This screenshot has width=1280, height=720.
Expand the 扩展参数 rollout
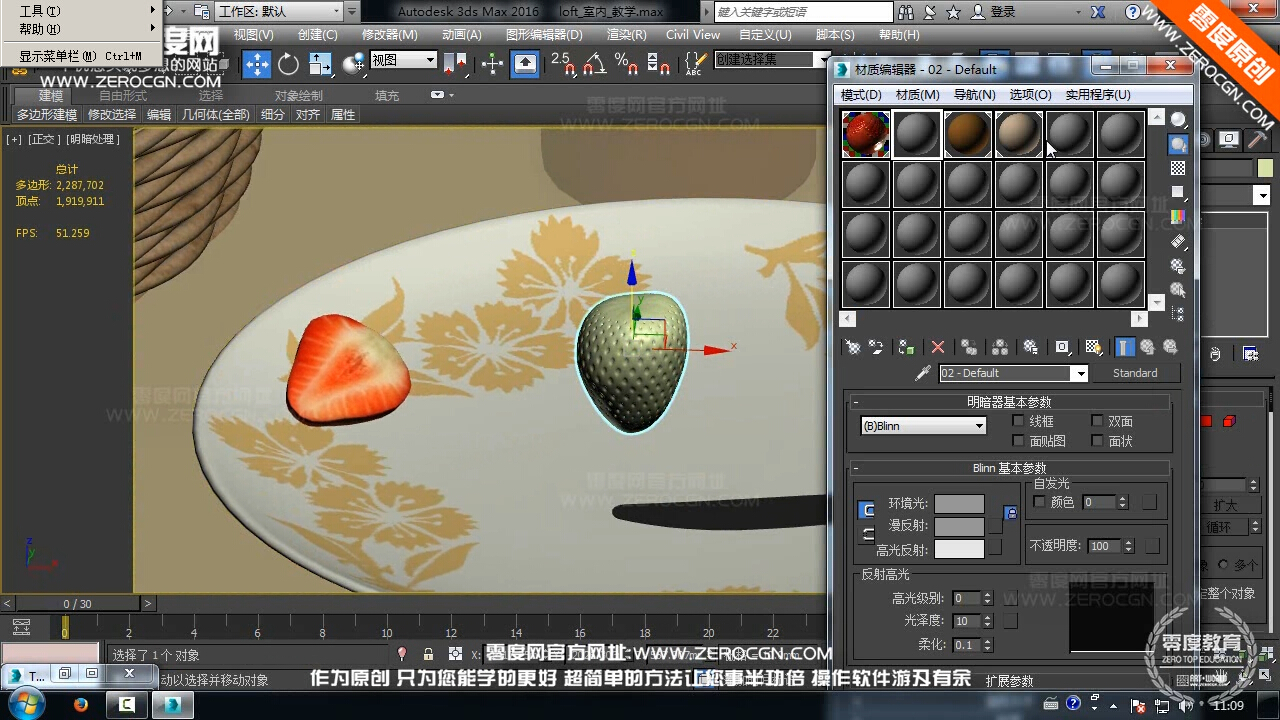tap(1008, 681)
